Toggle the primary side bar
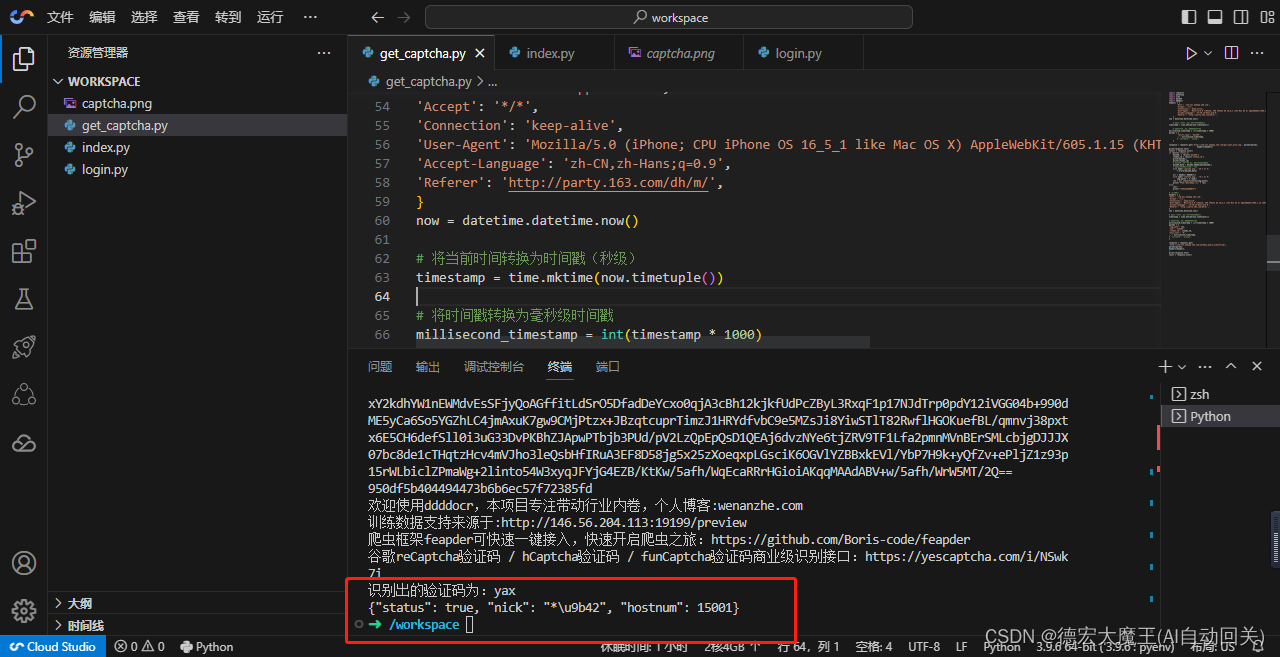The width and height of the screenshot is (1280, 657). [x=1189, y=17]
